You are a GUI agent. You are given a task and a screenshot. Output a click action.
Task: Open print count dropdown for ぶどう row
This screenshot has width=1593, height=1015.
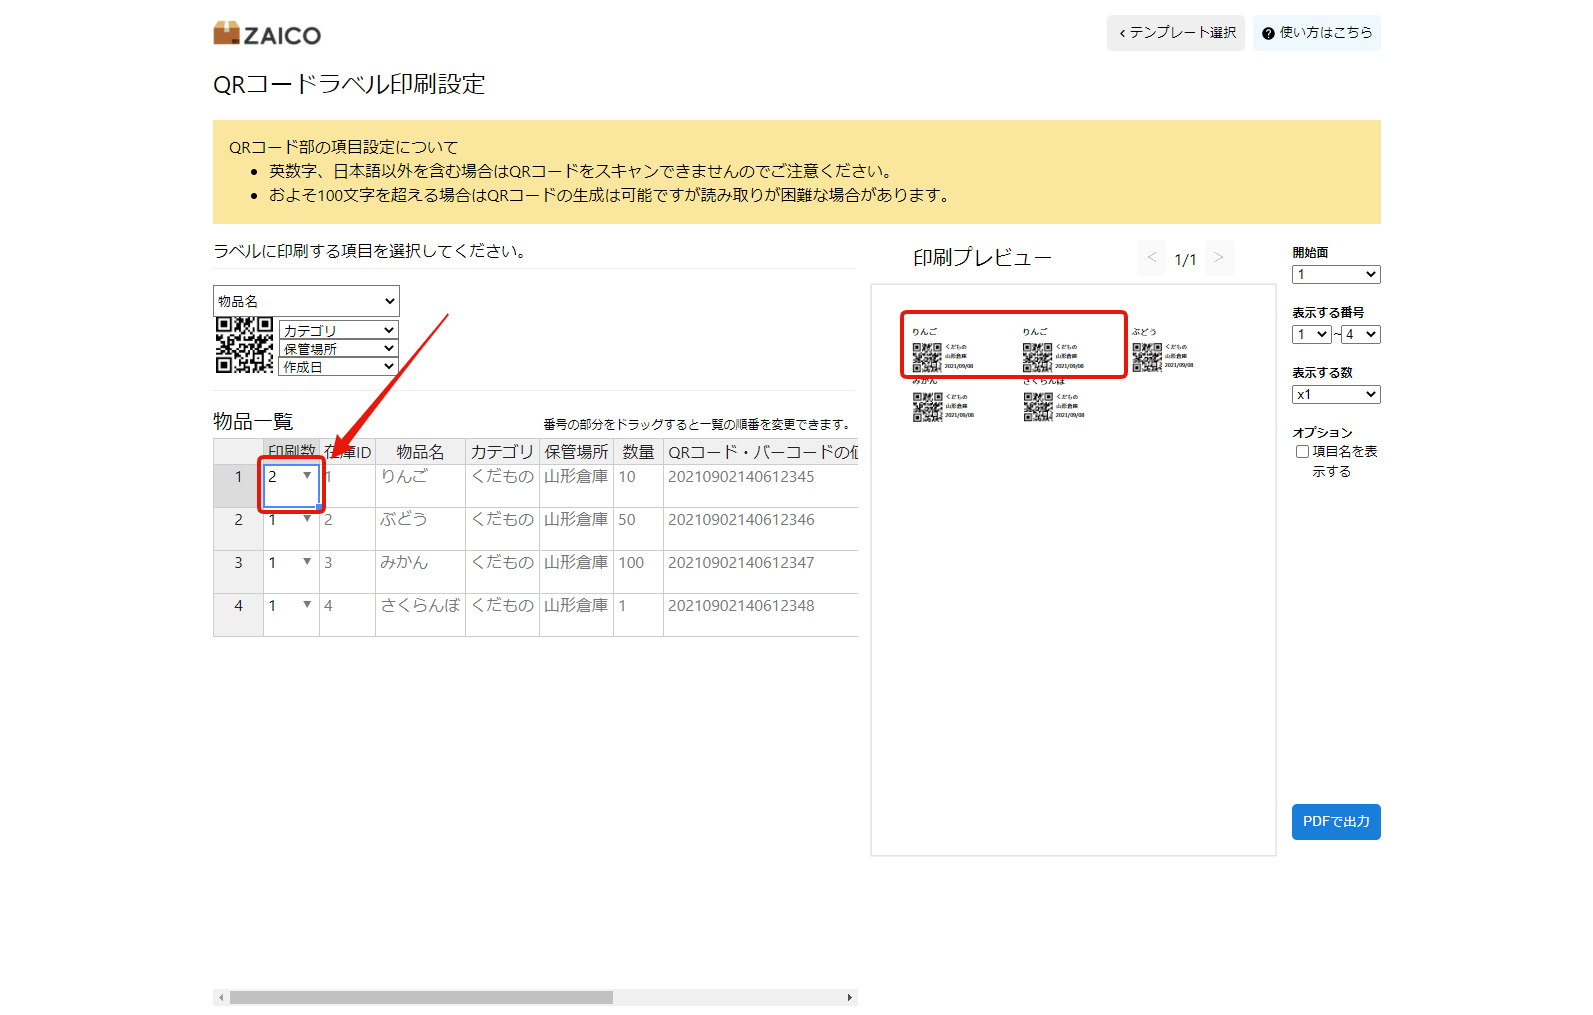307,519
